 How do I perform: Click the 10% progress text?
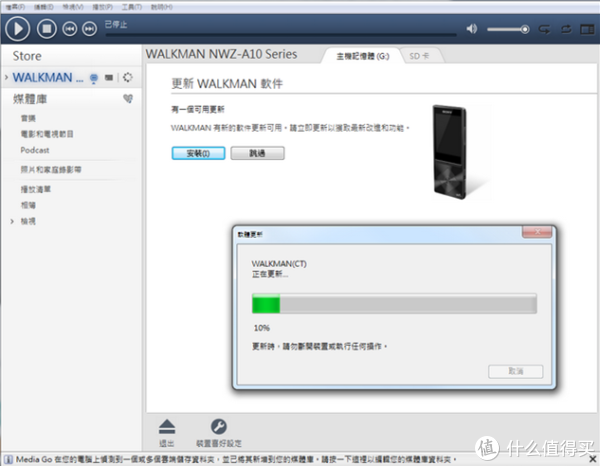coord(262,328)
